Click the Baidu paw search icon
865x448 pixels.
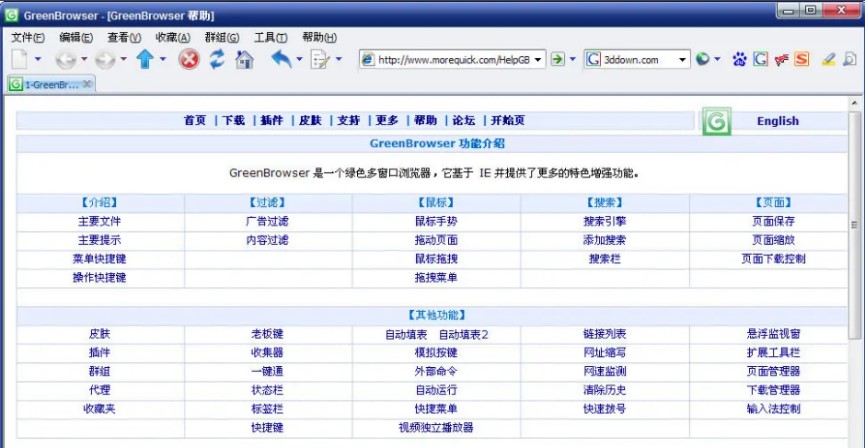point(740,60)
